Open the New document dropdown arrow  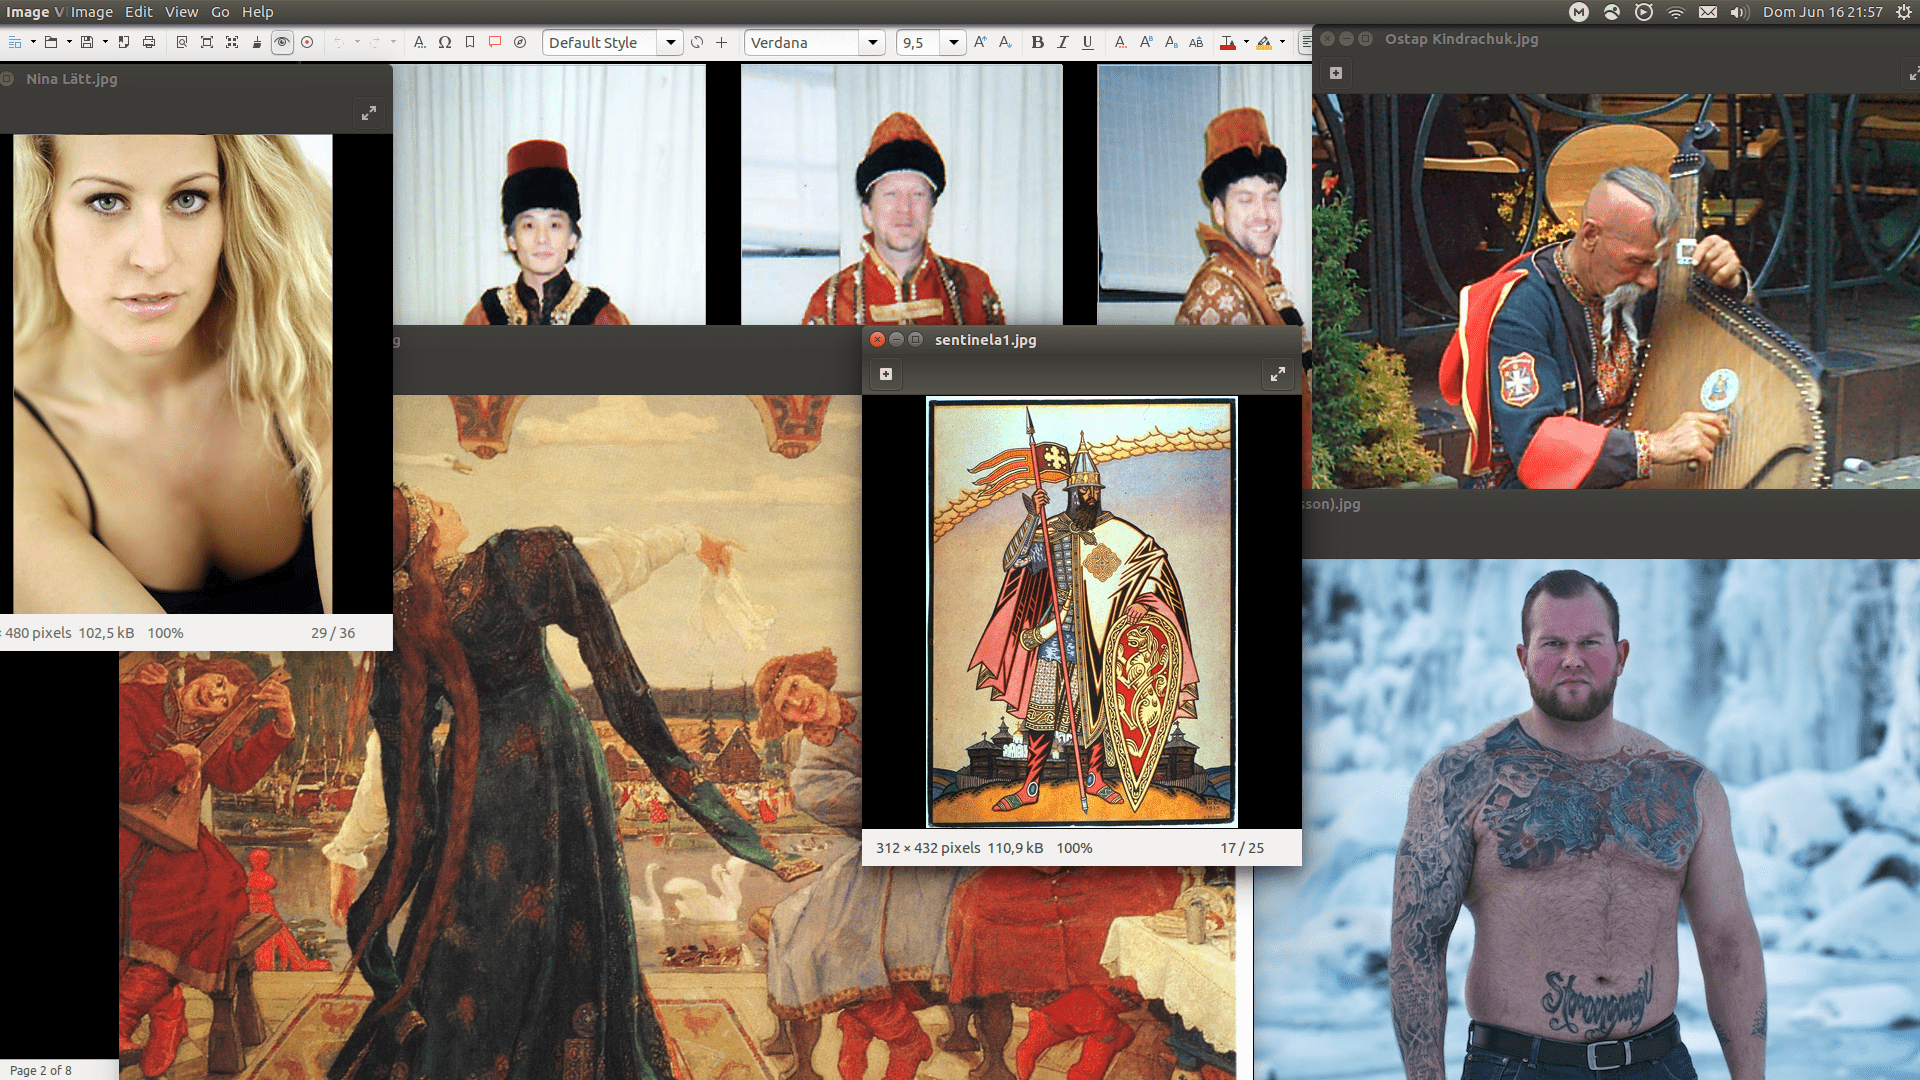click(x=33, y=43)
